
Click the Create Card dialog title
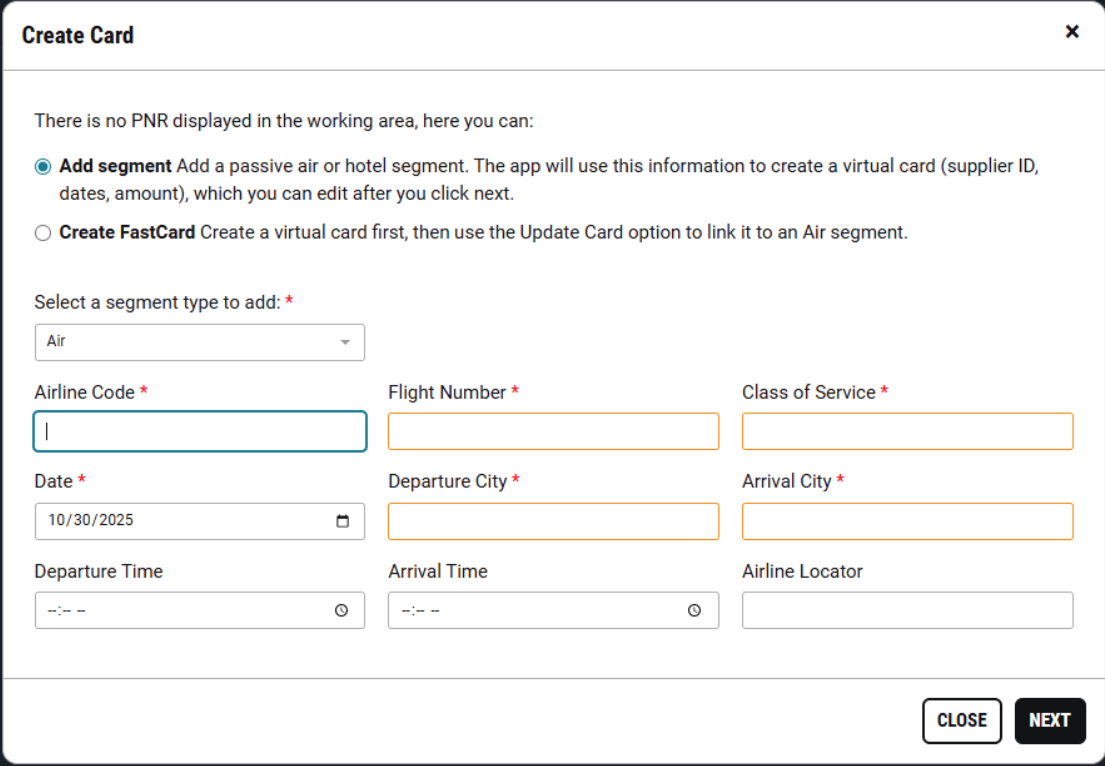78,35
